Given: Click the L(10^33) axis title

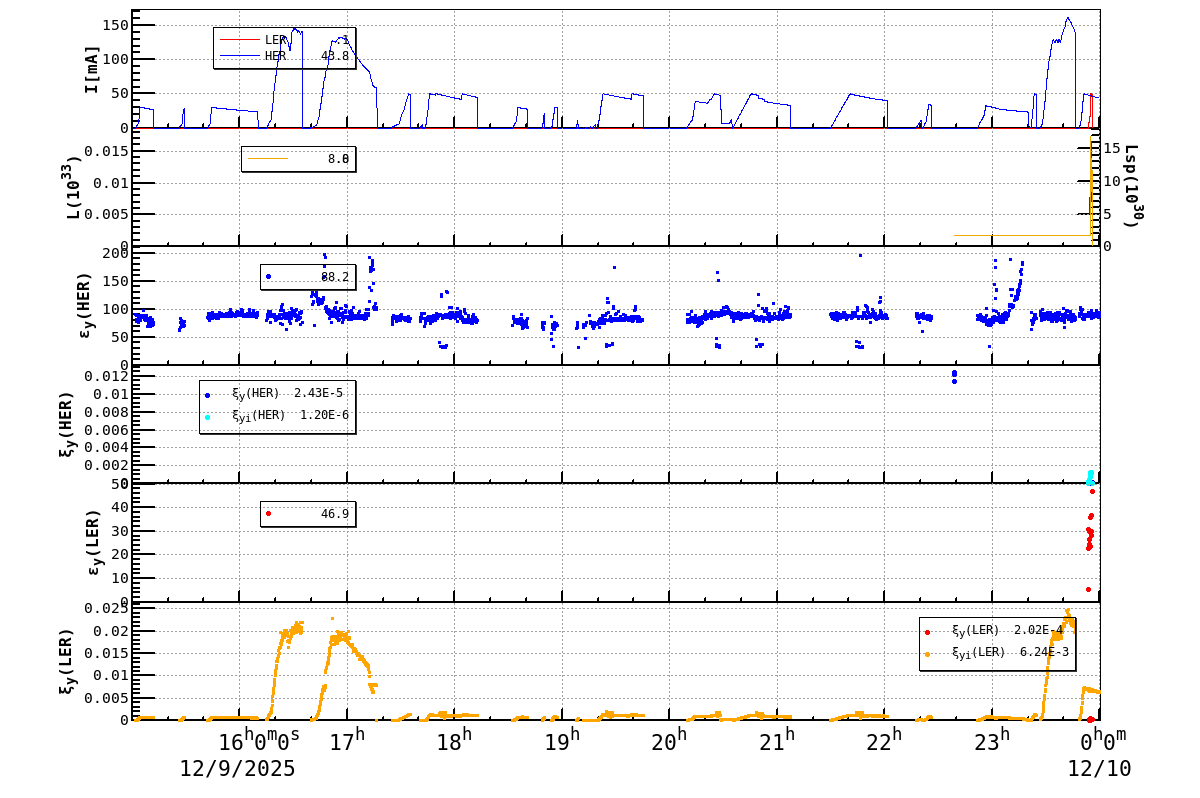Looking at the screenshot, I should point(73,187).
